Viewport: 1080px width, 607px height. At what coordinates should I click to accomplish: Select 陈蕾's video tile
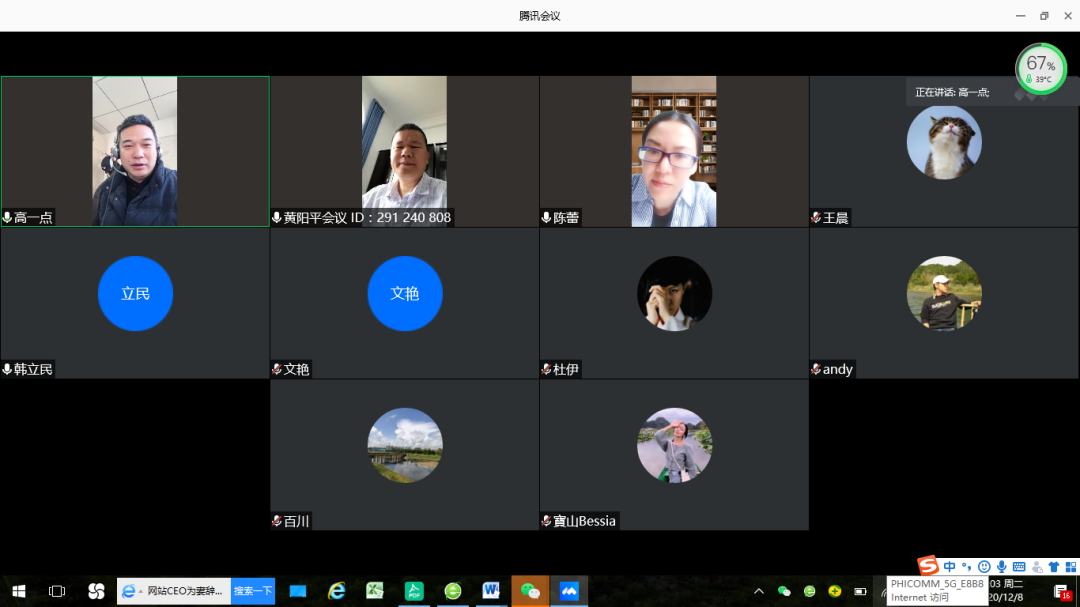(x=673, y=151)
